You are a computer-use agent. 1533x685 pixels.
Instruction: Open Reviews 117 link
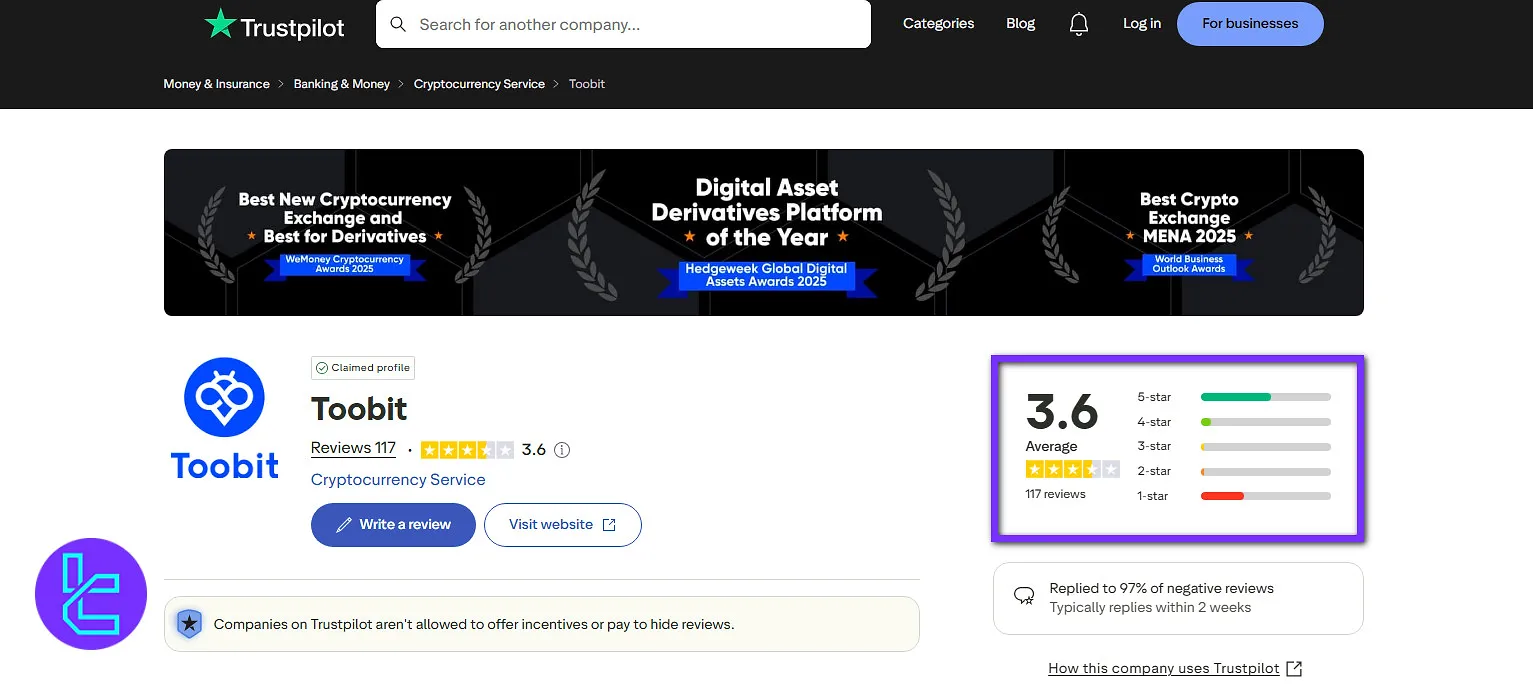point(353,448)
